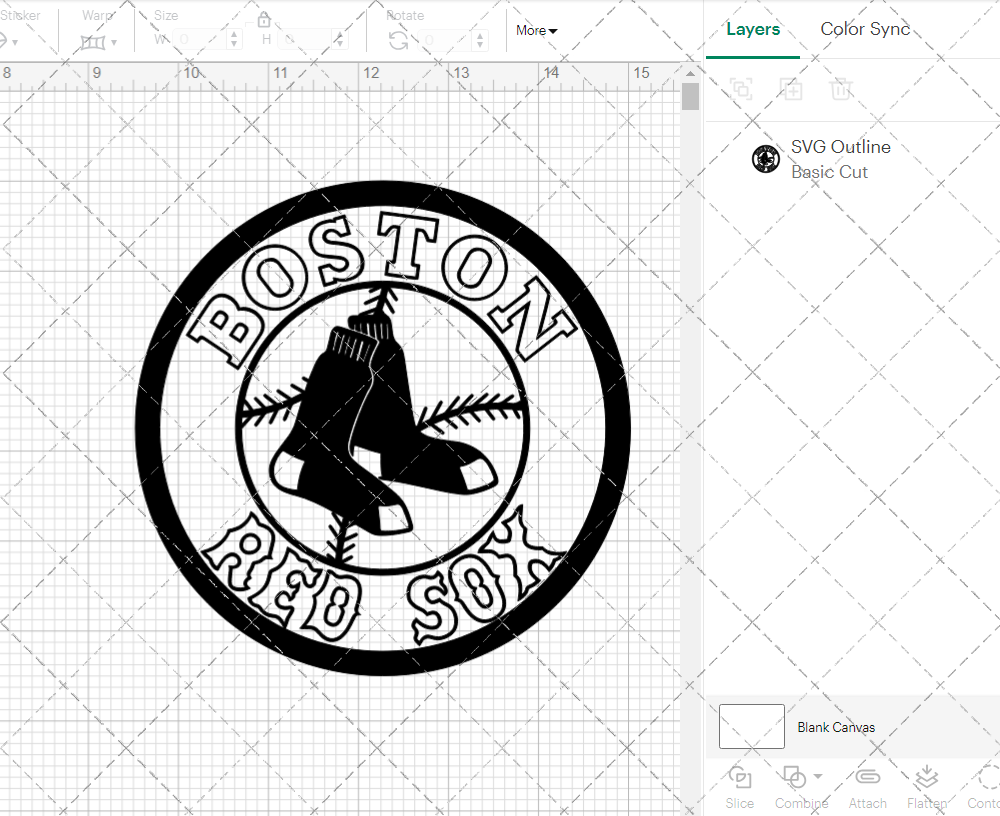Click the Warp tool icon
Viewport: 1000px width, 816px height.
click(93, 42)
